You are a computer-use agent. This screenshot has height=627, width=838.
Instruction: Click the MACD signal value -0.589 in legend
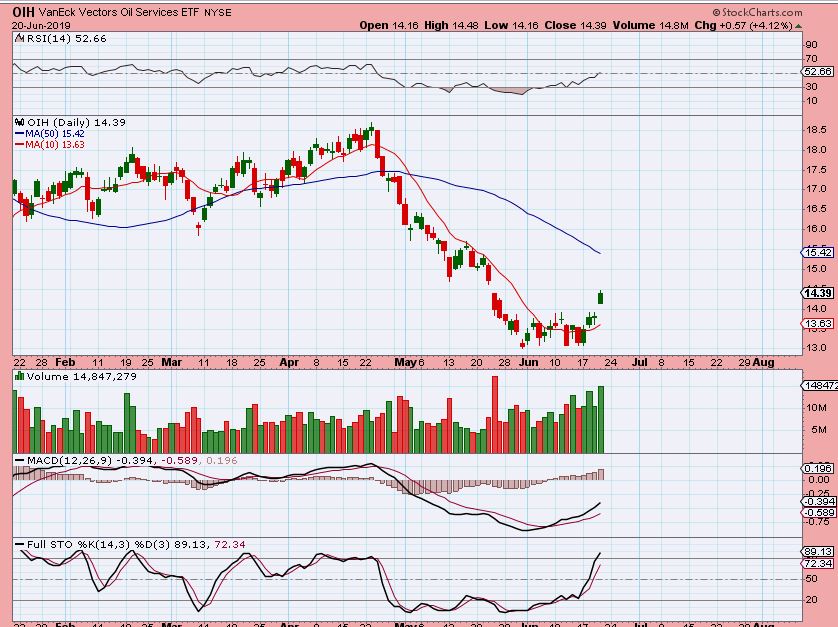tap(181, 460)
